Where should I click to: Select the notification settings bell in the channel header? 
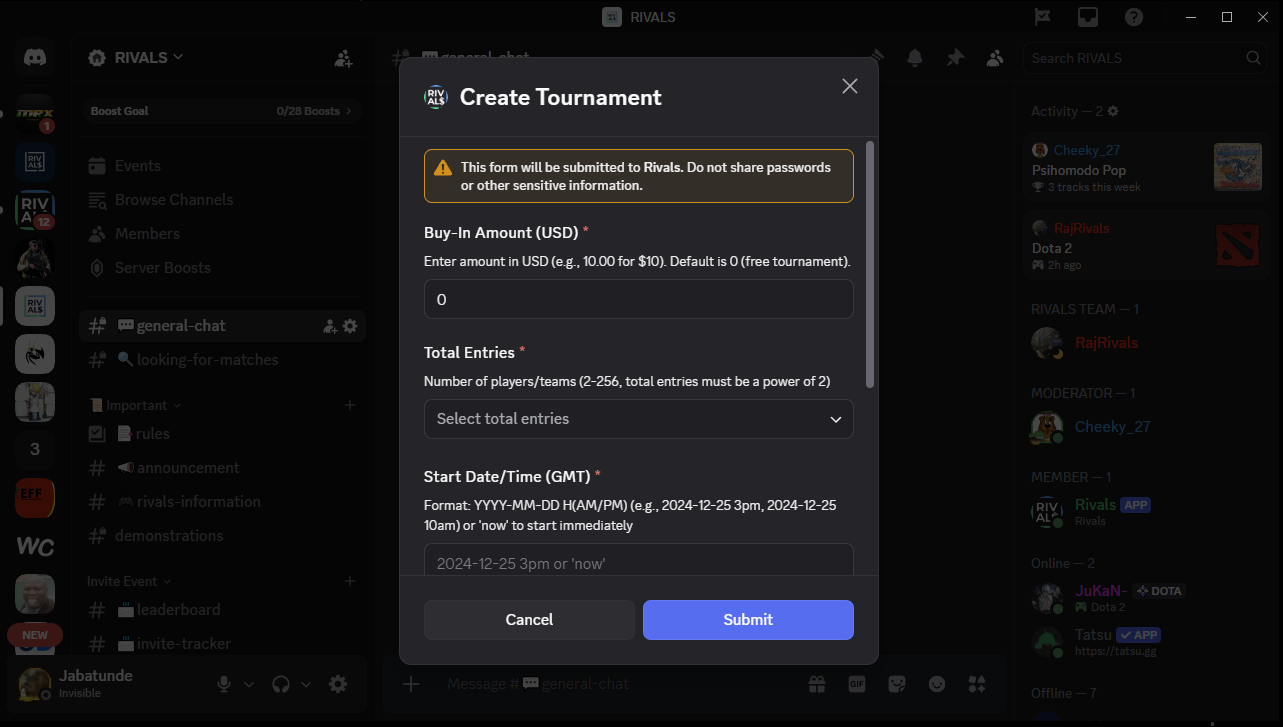[915, 58]
